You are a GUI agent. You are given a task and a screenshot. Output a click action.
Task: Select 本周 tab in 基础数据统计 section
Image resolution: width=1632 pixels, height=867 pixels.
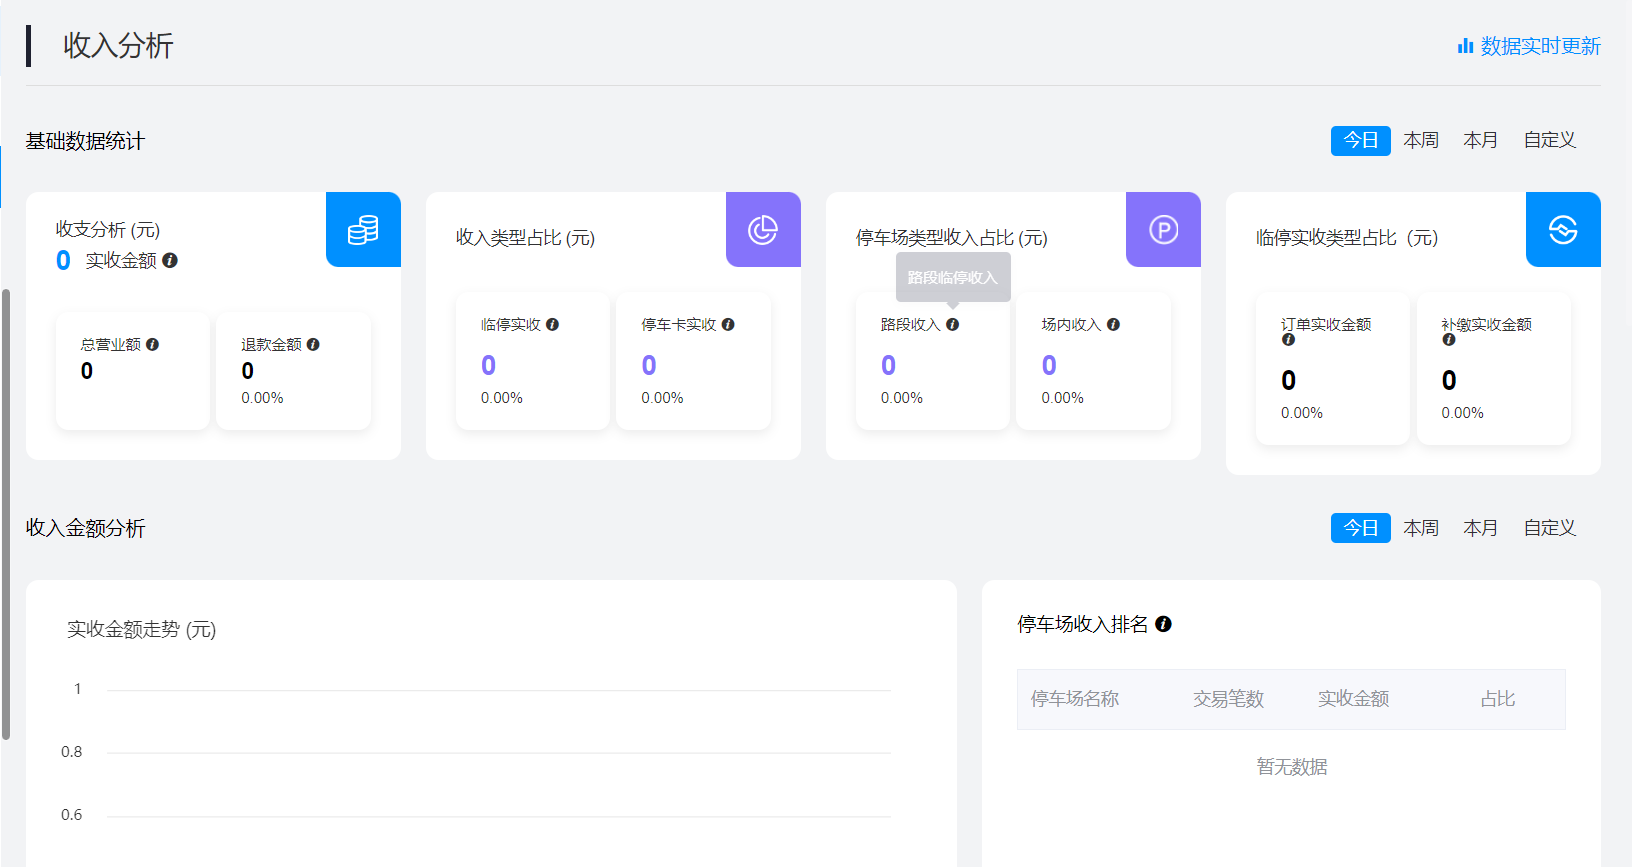pos(1420,141)
